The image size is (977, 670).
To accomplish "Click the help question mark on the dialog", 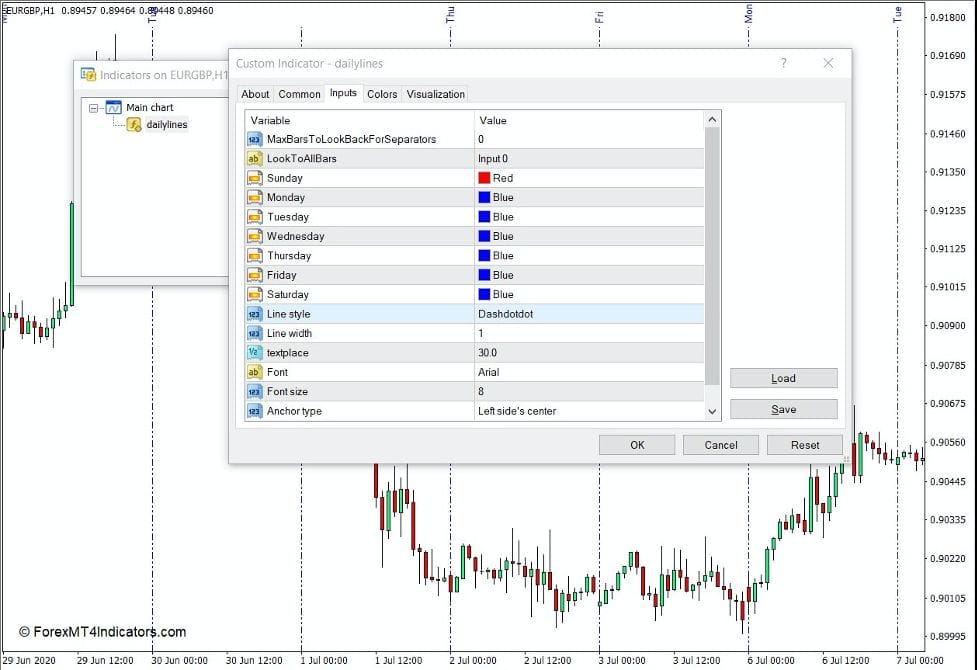I will (x=784, y=63).
